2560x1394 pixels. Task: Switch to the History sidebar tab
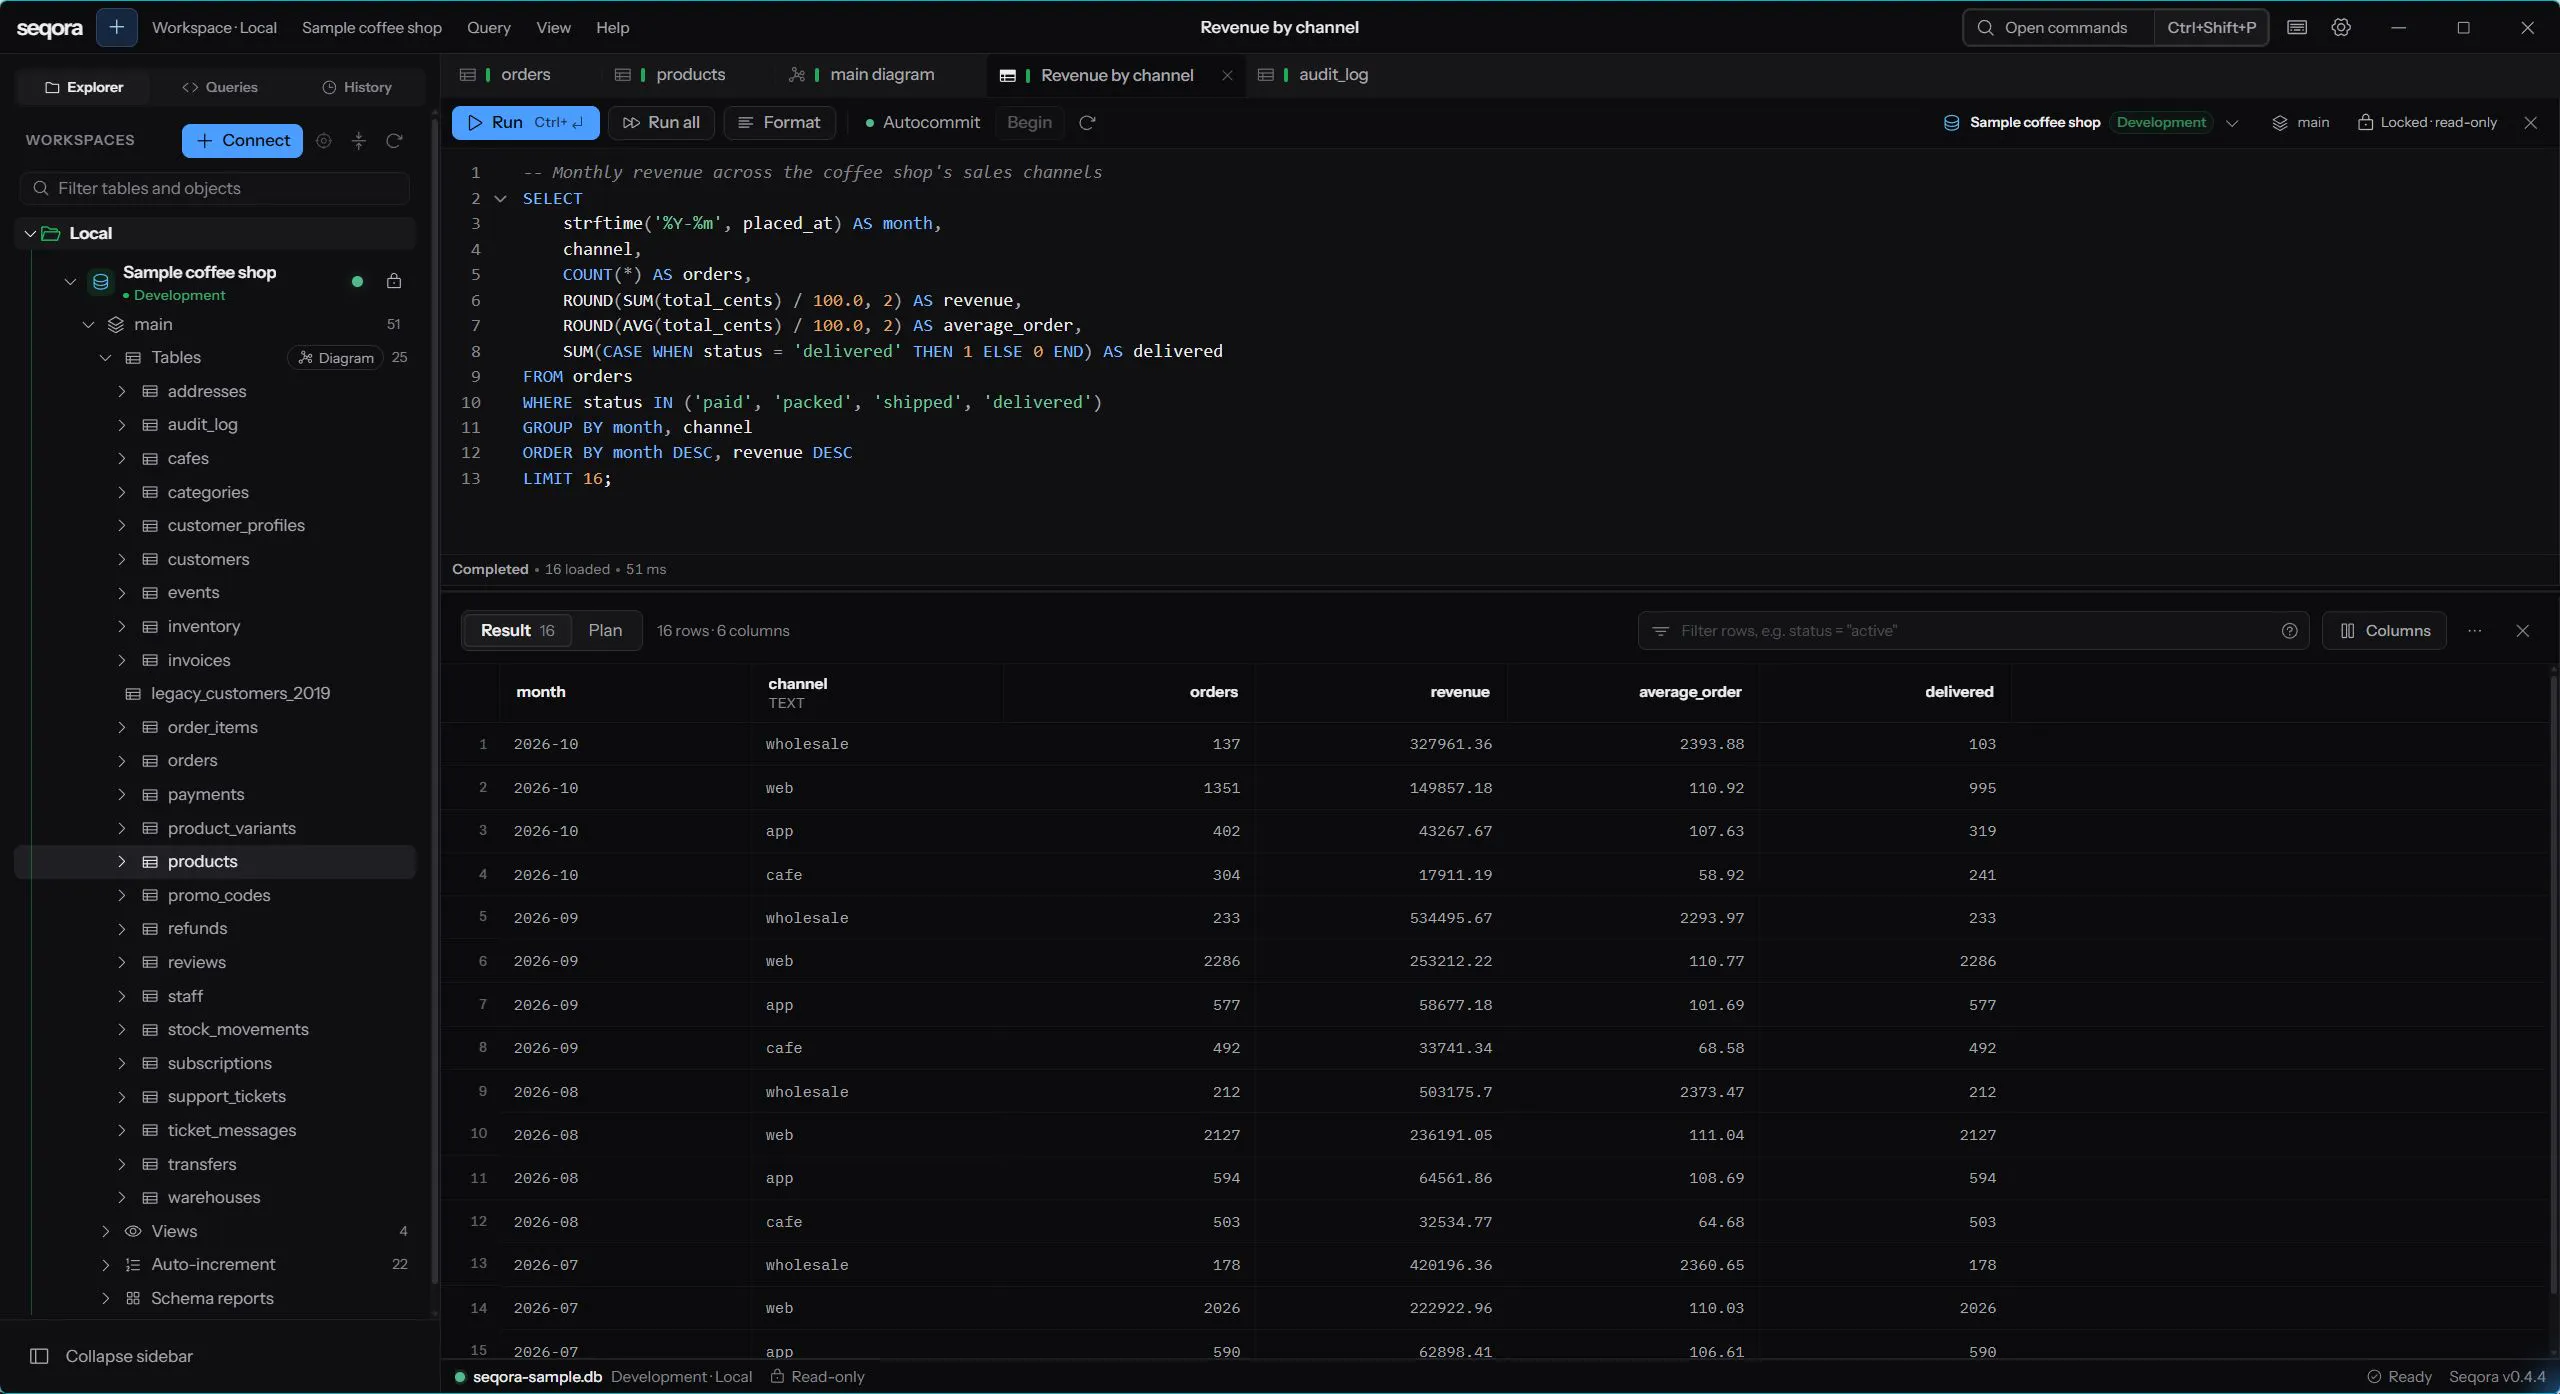click(356, 87)
